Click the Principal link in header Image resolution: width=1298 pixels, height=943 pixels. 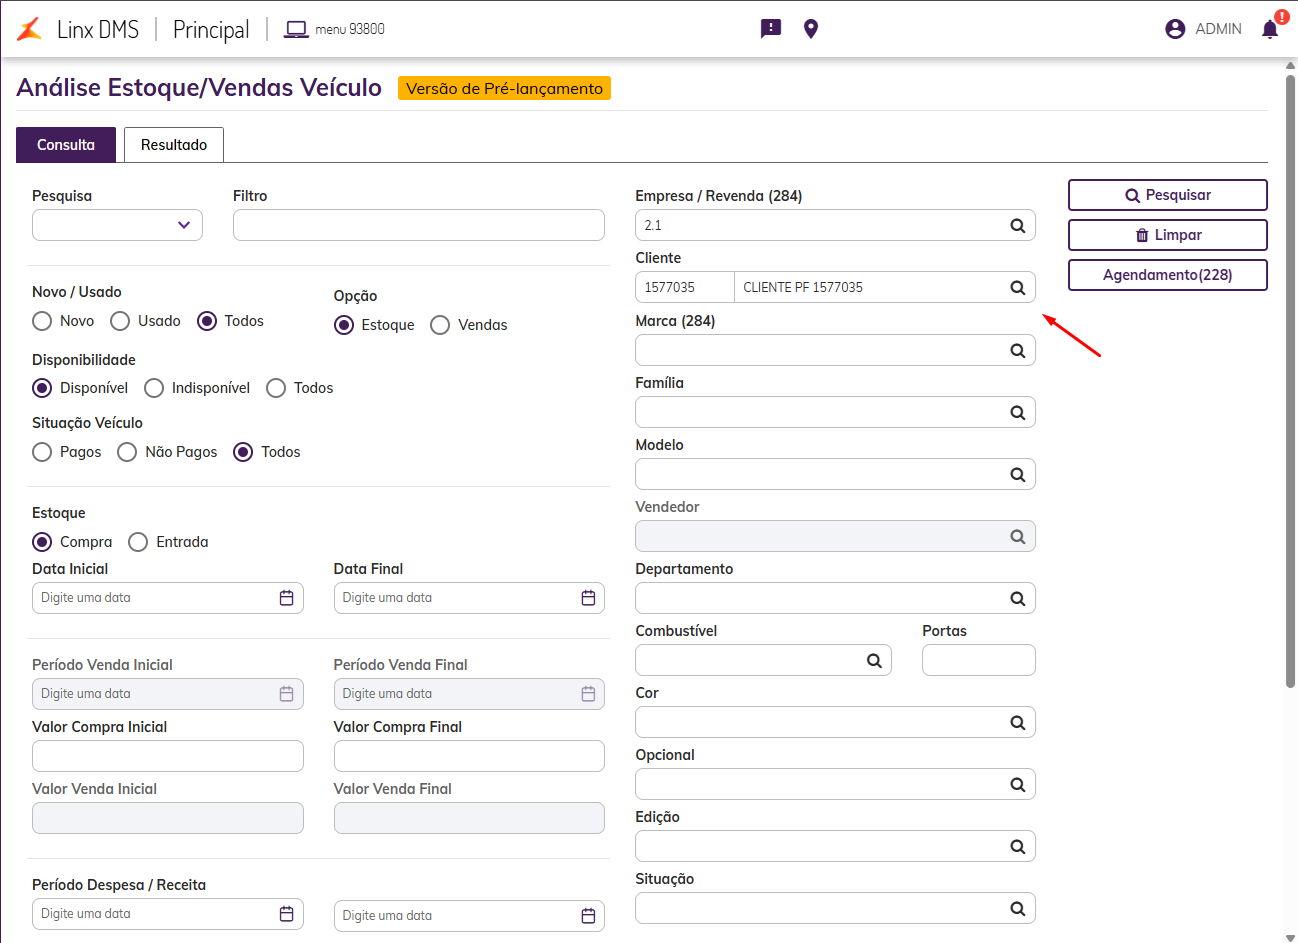pyautogui.click(x=211, y=29)
